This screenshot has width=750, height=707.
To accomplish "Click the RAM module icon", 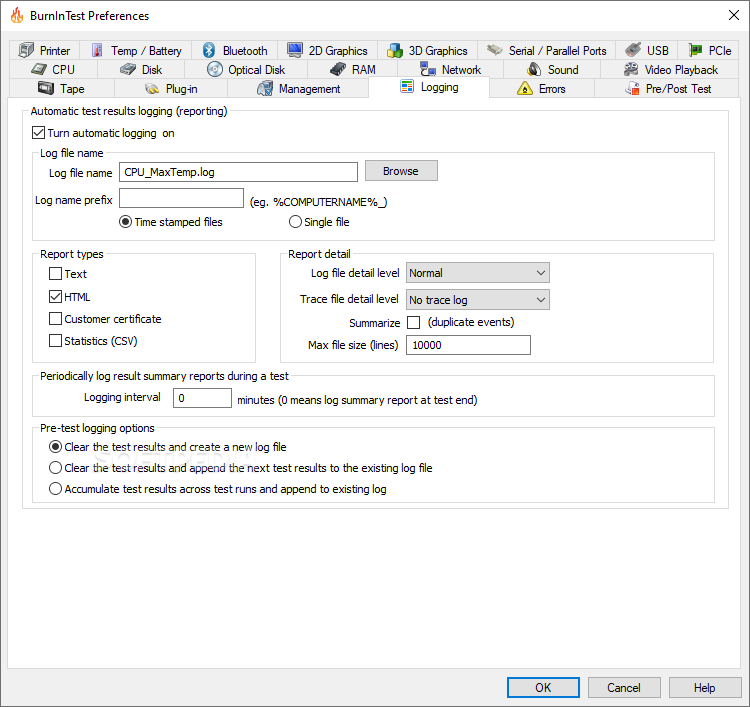I will (x=338, y=69).
